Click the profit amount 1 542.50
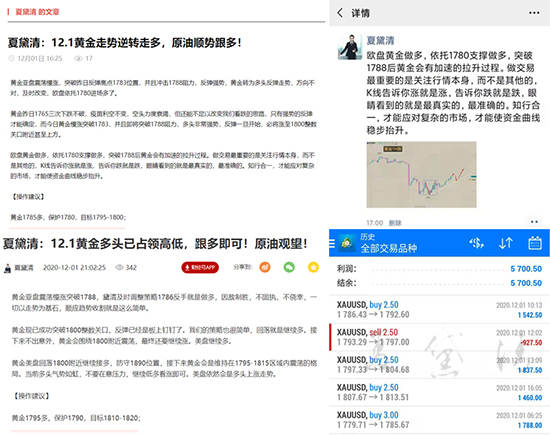 pos(530,315)
